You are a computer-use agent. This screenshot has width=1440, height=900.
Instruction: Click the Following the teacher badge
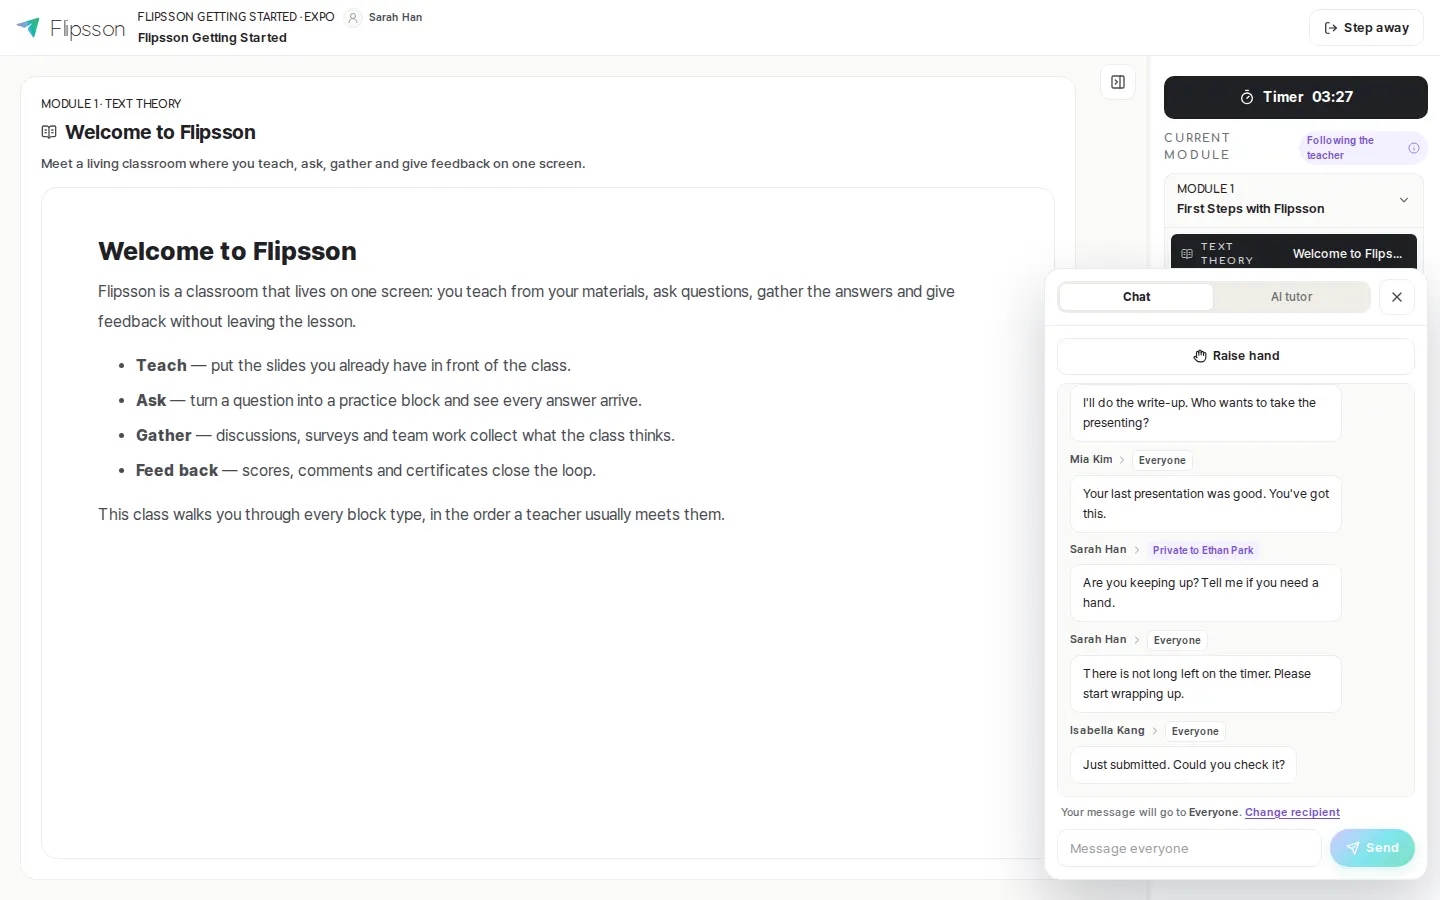[x=1363, y=148]
